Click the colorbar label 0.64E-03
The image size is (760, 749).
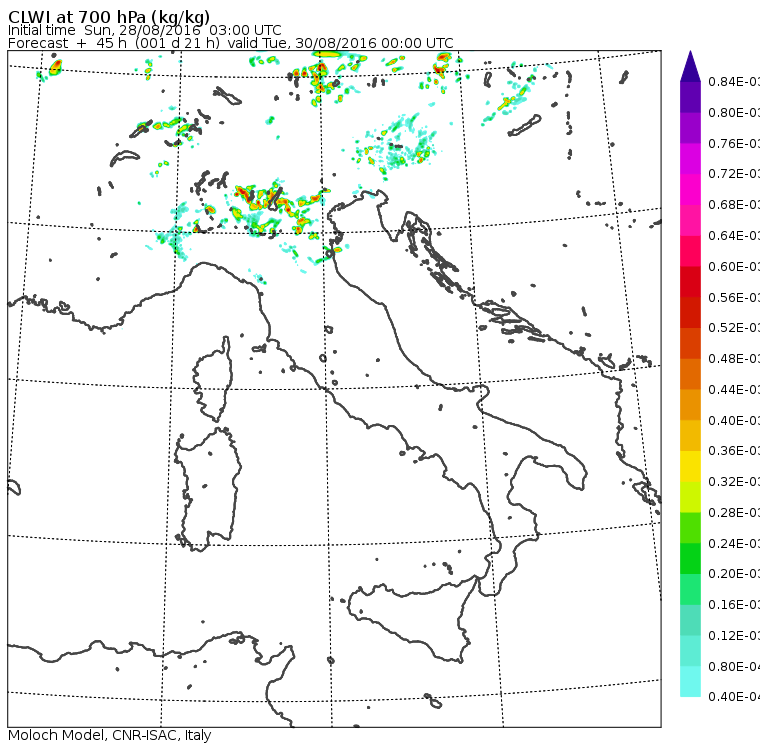[x=734, y=236]
